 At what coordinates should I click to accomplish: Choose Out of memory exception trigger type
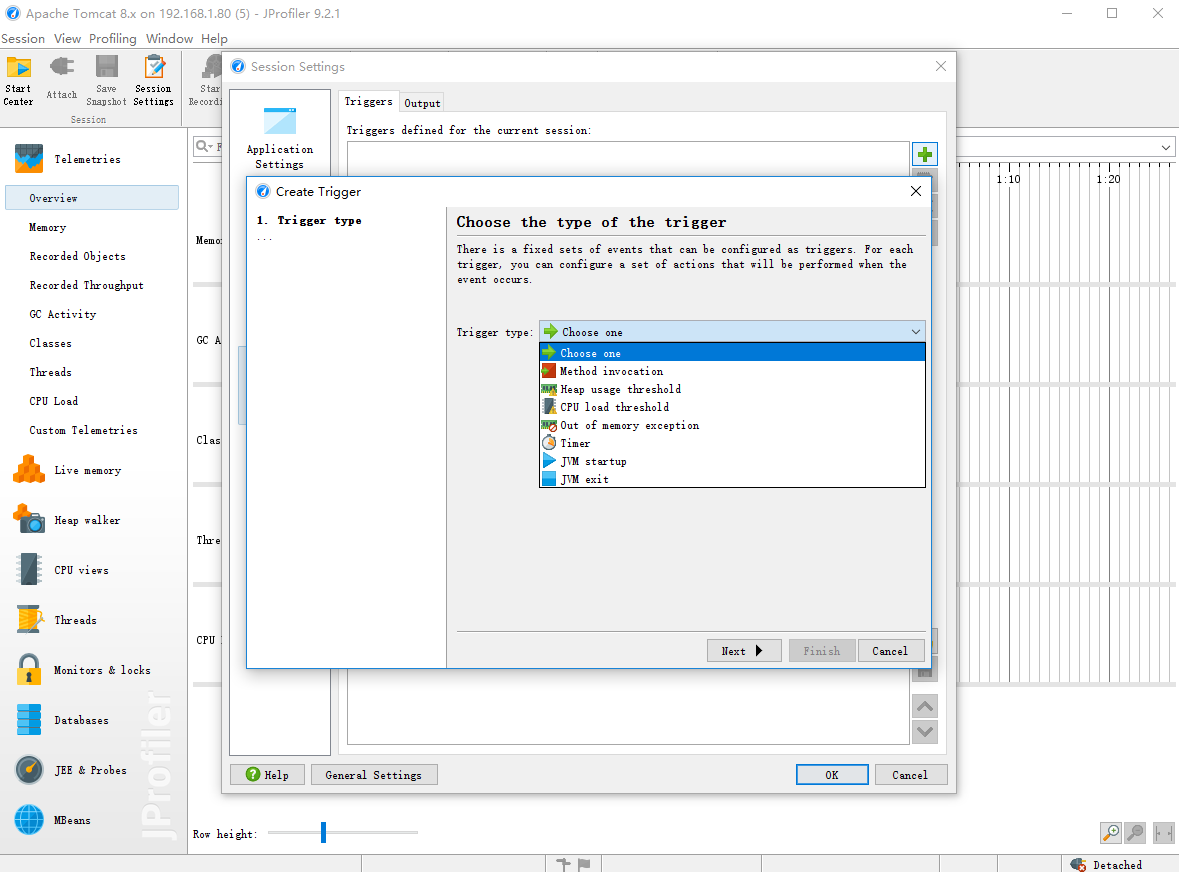click(732, 425)
